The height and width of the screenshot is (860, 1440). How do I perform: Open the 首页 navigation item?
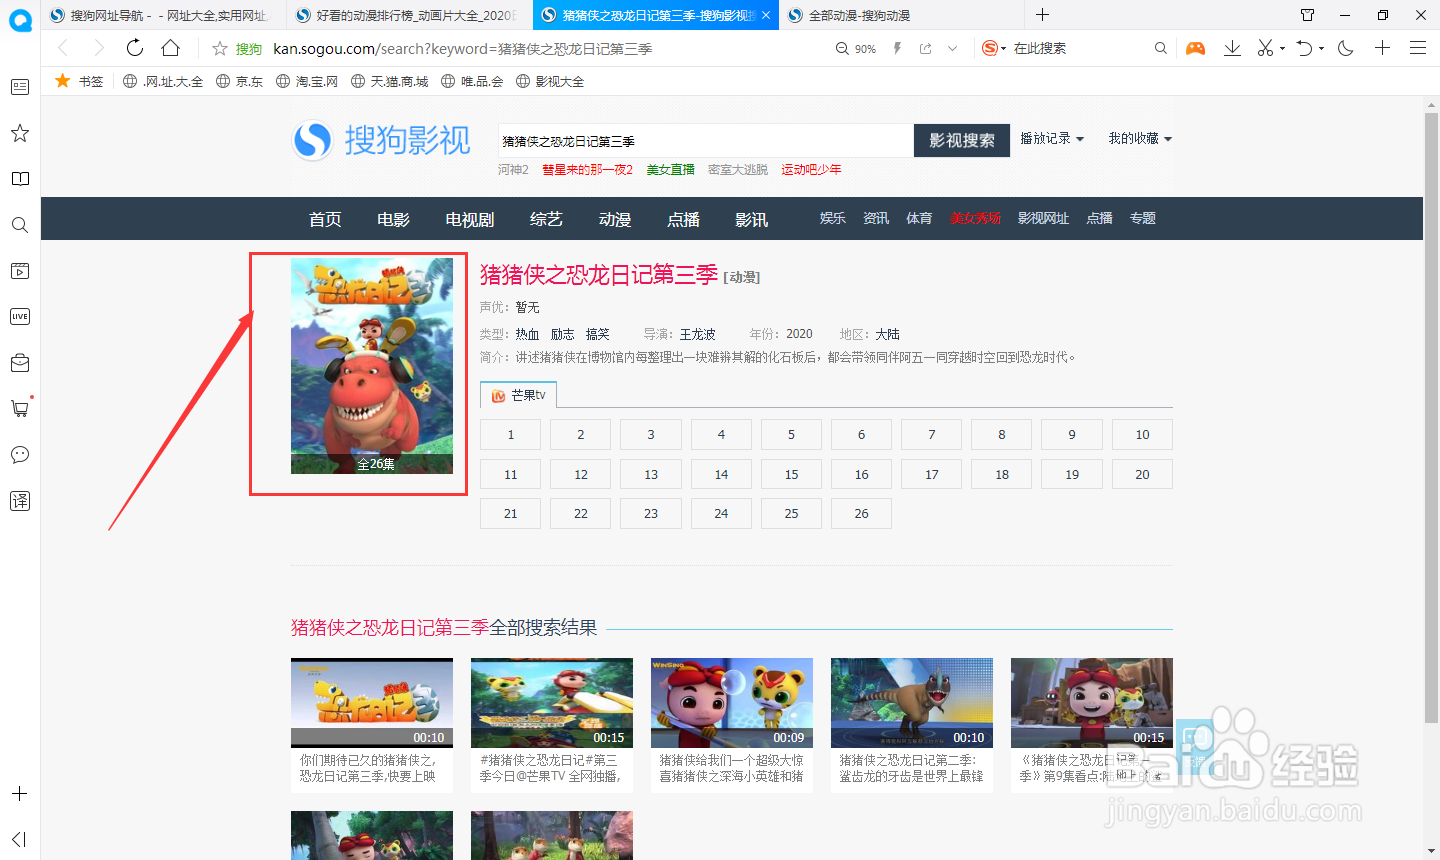coord(325,219)
